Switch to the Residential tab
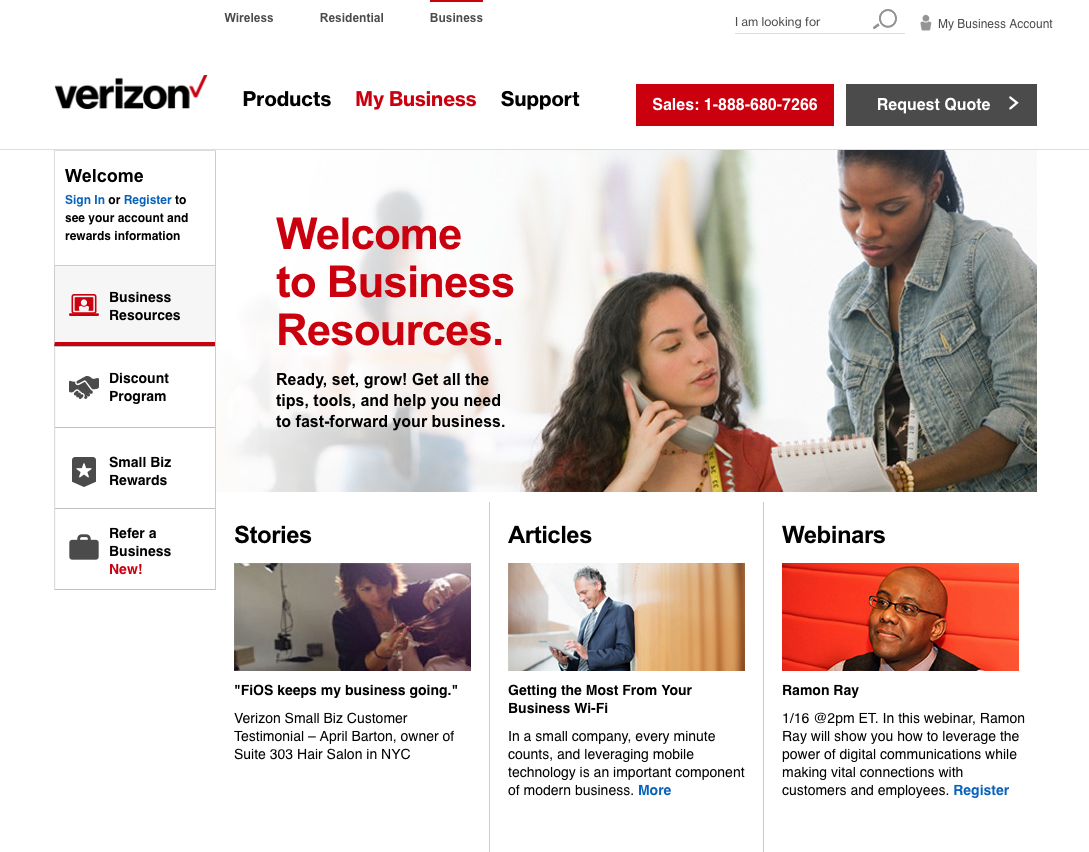 click(351, 18)
